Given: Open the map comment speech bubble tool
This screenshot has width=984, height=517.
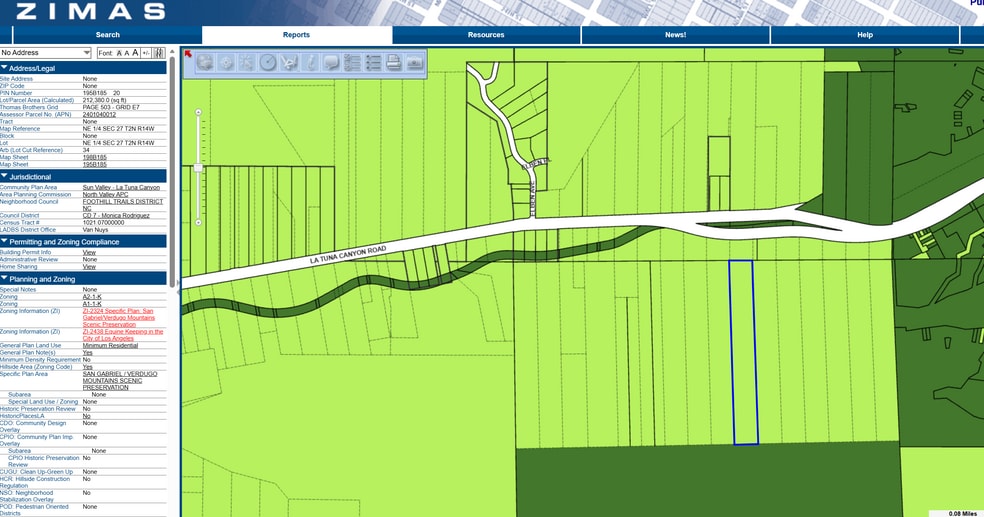Looking at the screenshot, I should coord(331,62).
